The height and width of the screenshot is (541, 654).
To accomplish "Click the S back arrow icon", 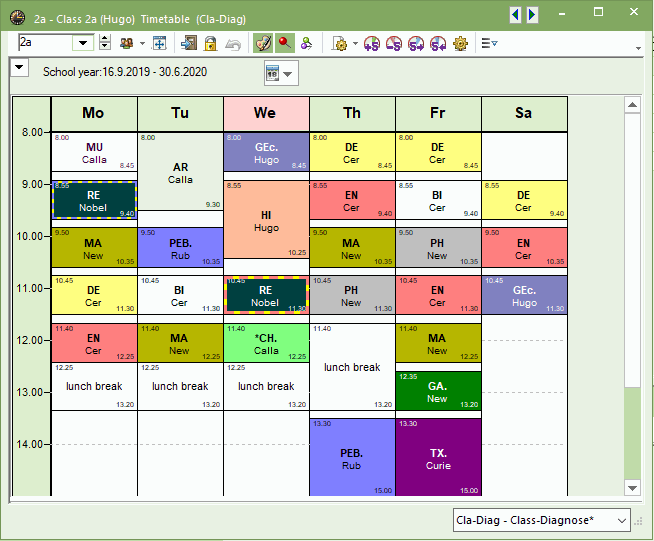I will [438, 43].
